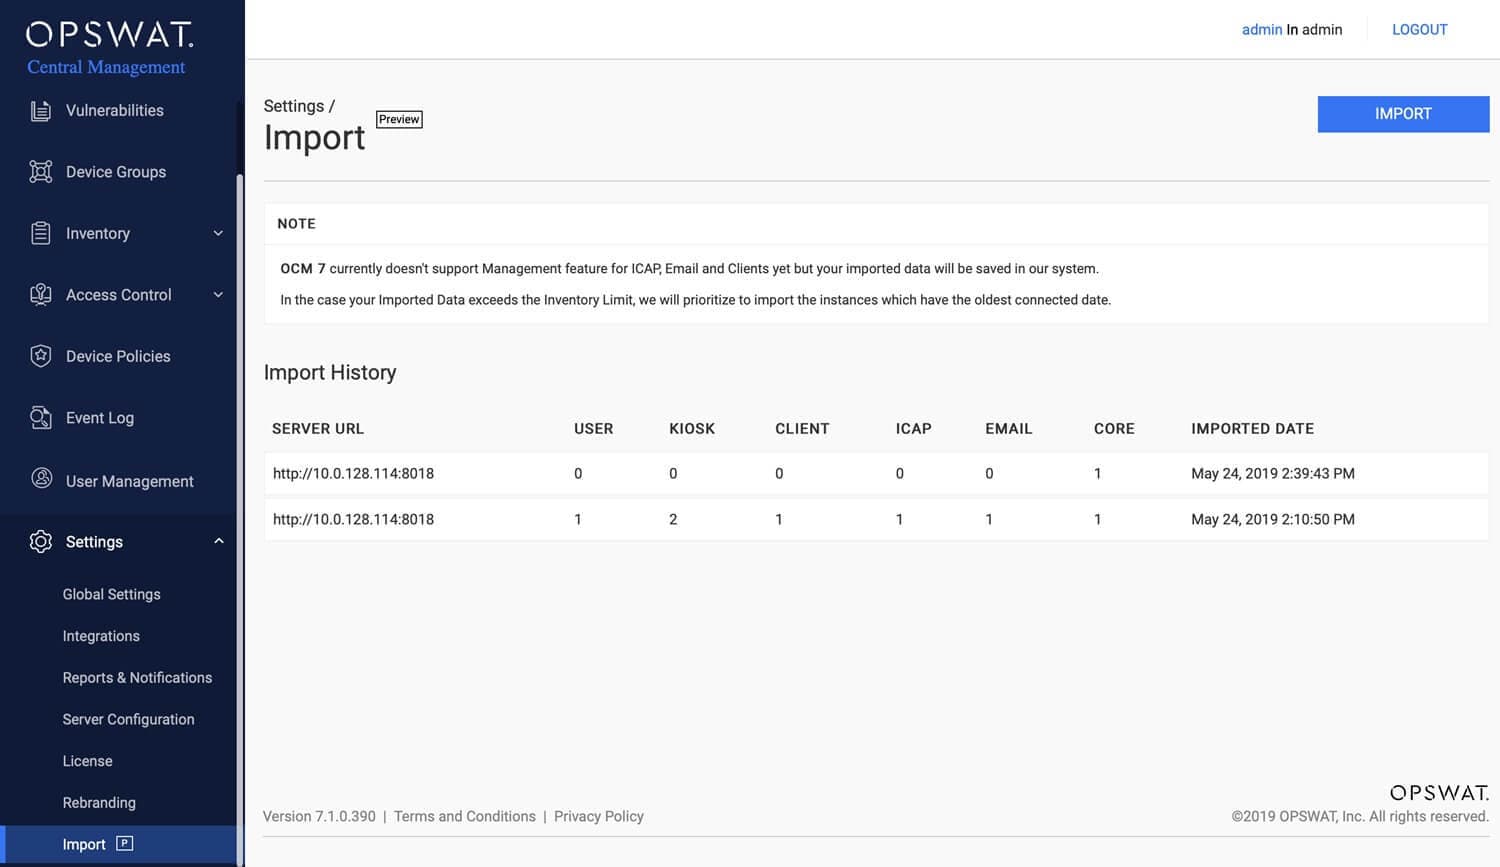Open the Privacy Policy link

tap(599, 816)
